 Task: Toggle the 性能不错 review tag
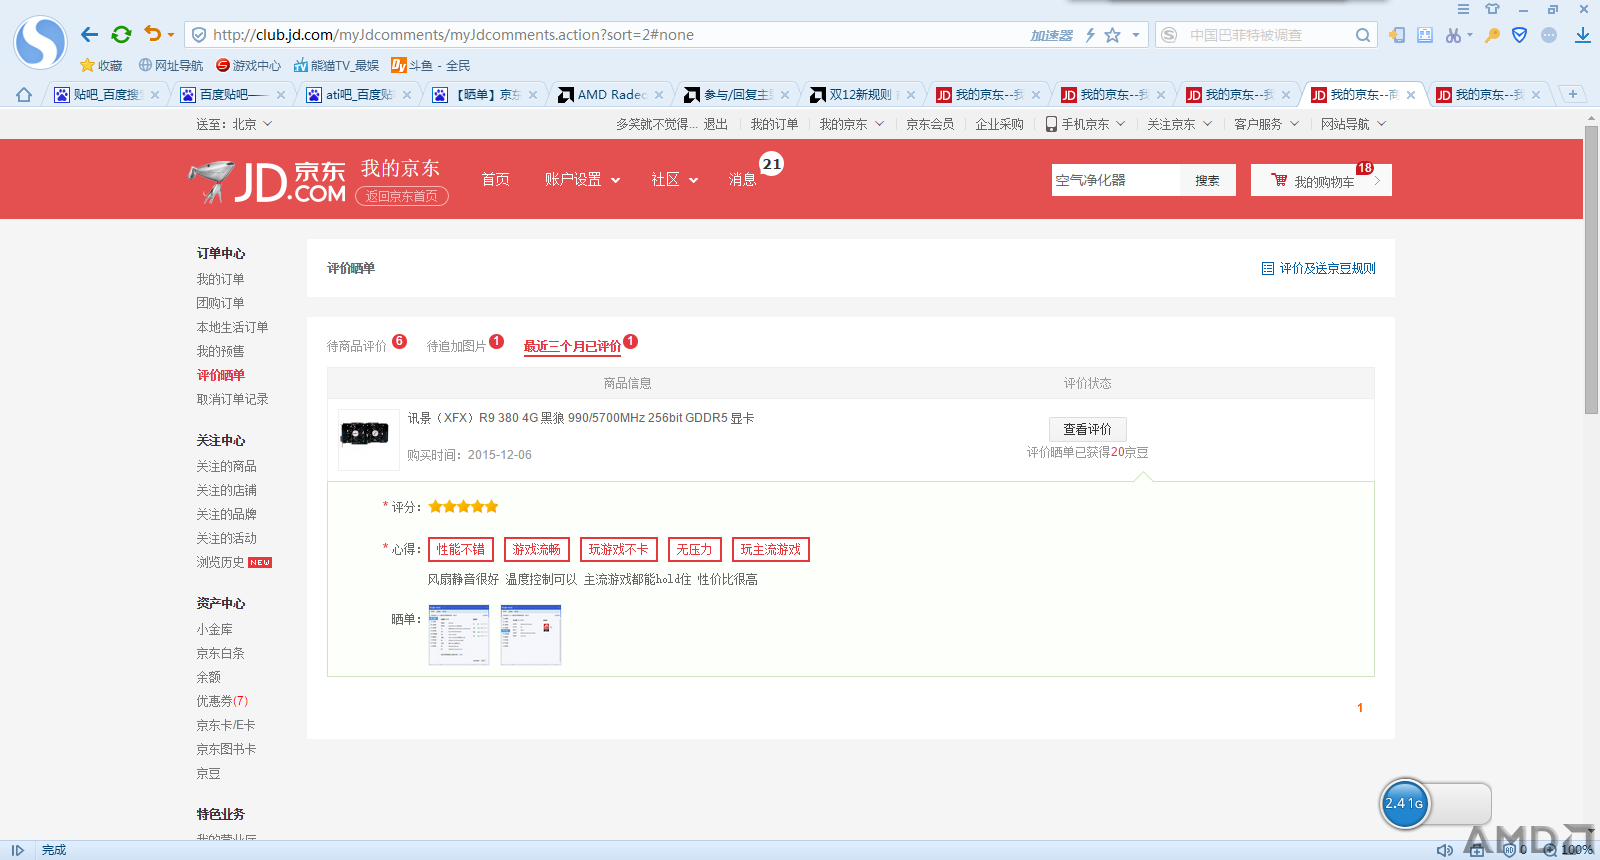coord(461,549)
